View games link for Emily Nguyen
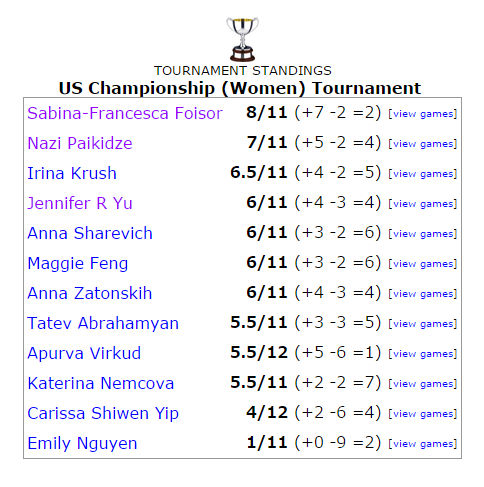 click(423, 444)
